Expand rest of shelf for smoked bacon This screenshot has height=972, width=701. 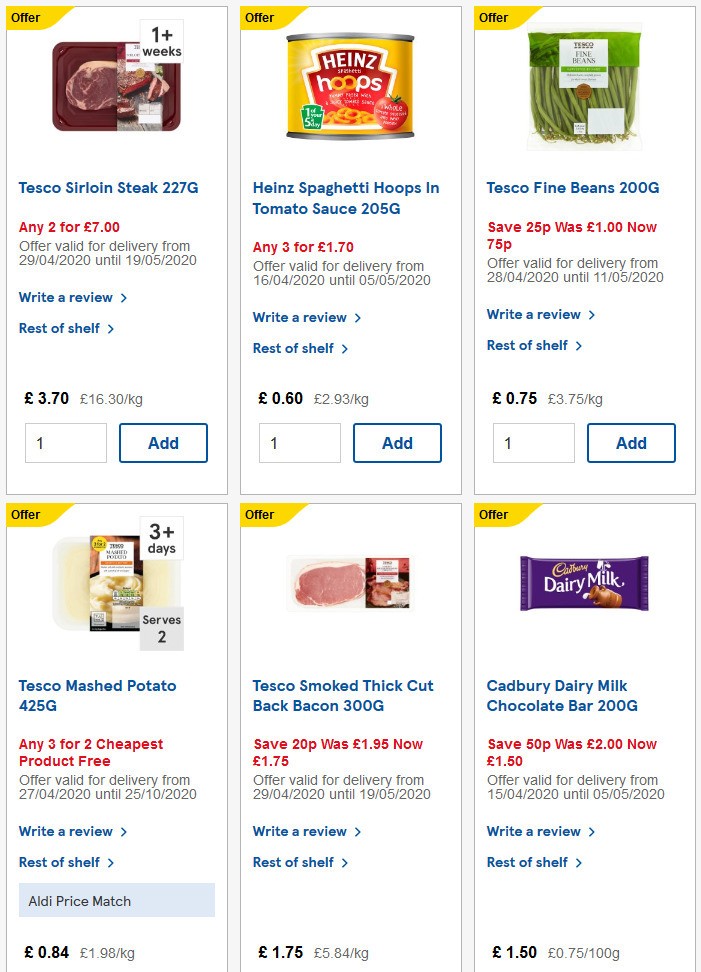pyautogui.click(x=294, y=862)
